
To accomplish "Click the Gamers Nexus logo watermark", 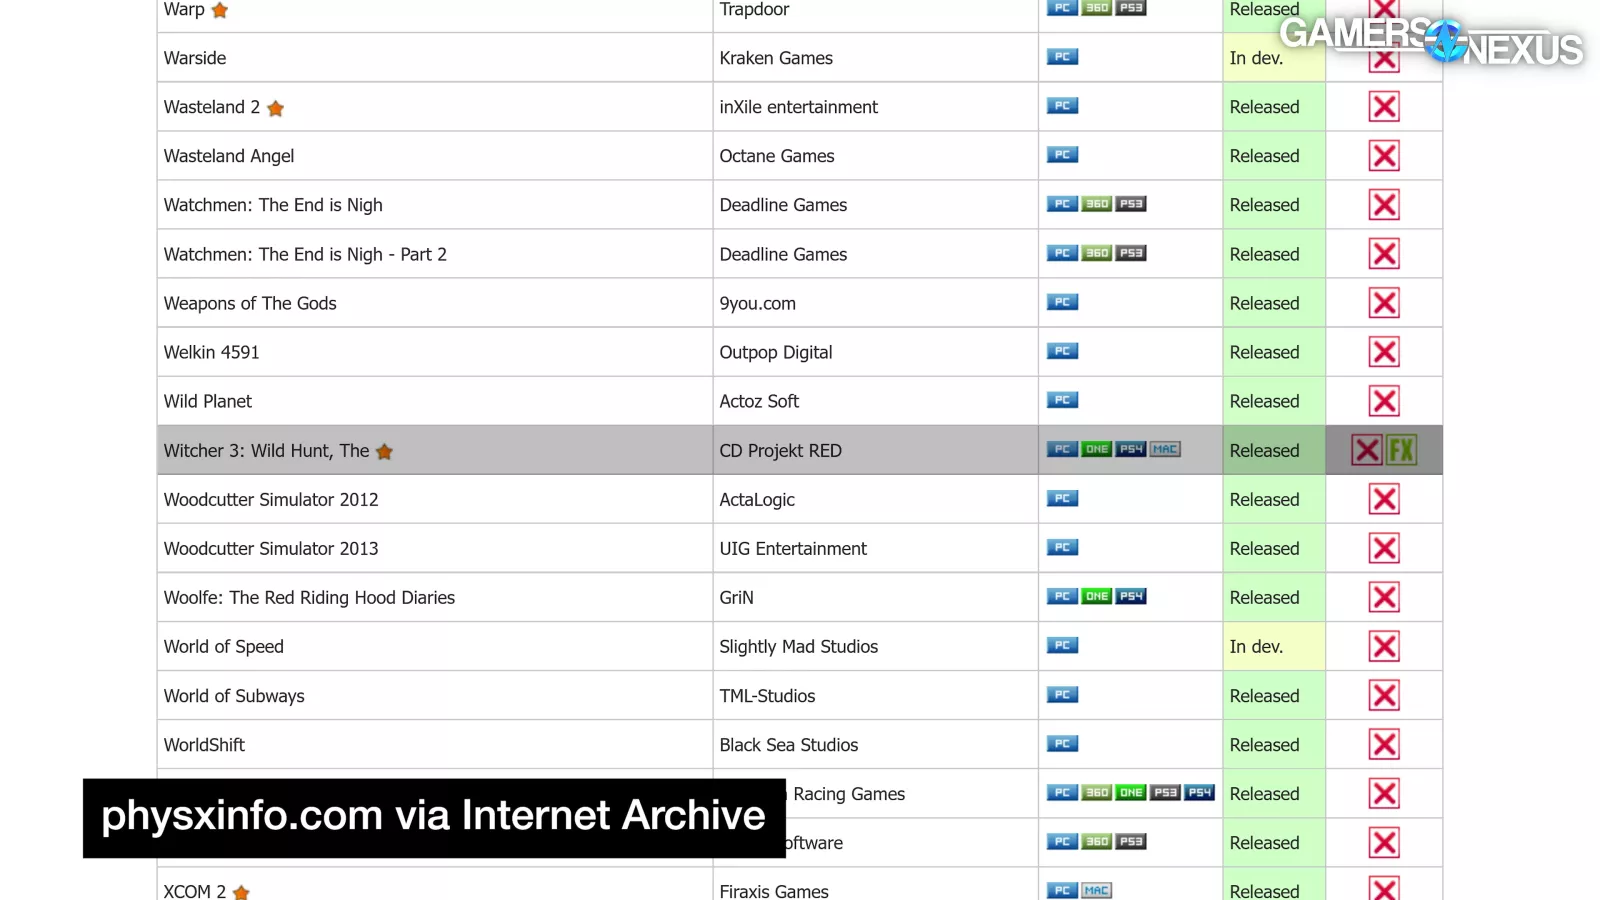I will coord(1431,41).
